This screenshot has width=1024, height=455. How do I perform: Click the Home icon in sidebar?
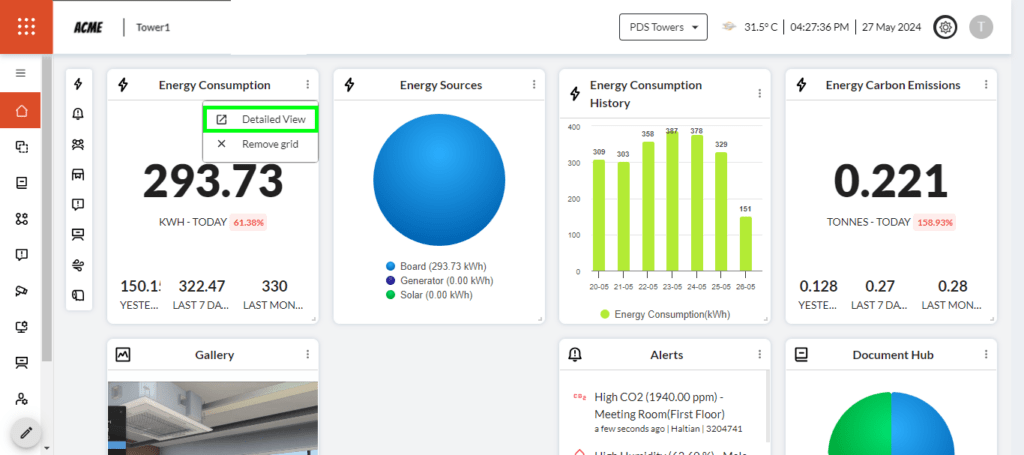21,110
